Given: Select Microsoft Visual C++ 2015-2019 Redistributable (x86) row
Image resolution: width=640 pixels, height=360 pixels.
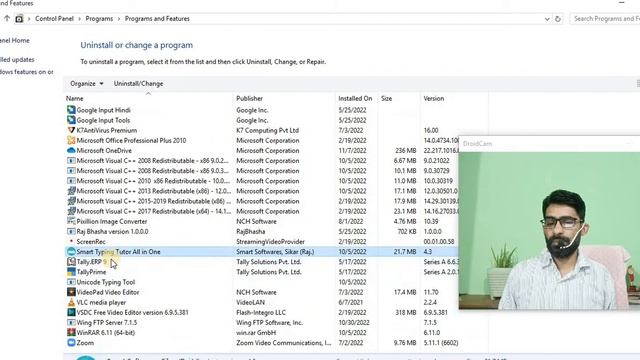Looking at the screenshot, I should point(261,201).
